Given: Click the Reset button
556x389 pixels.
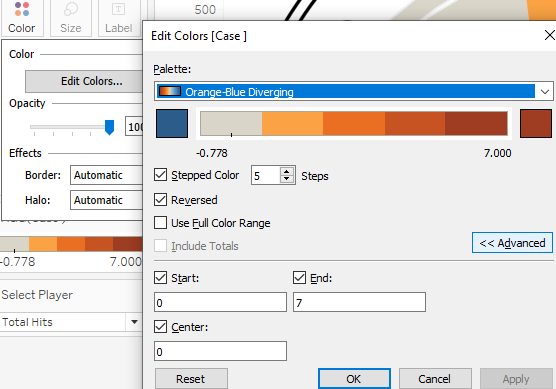Looking at the screenshot, I should point(191,379).
